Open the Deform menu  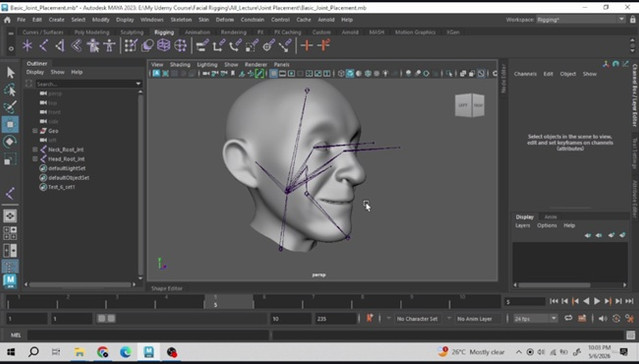tap(225, 20)
